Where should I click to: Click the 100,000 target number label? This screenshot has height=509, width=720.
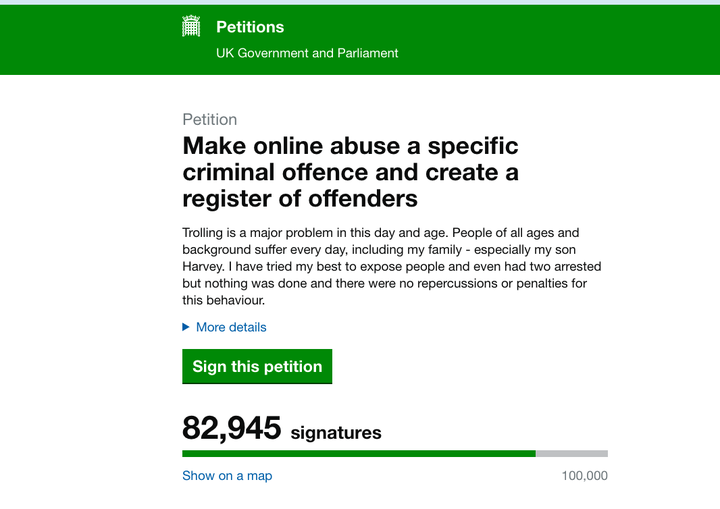585,475
